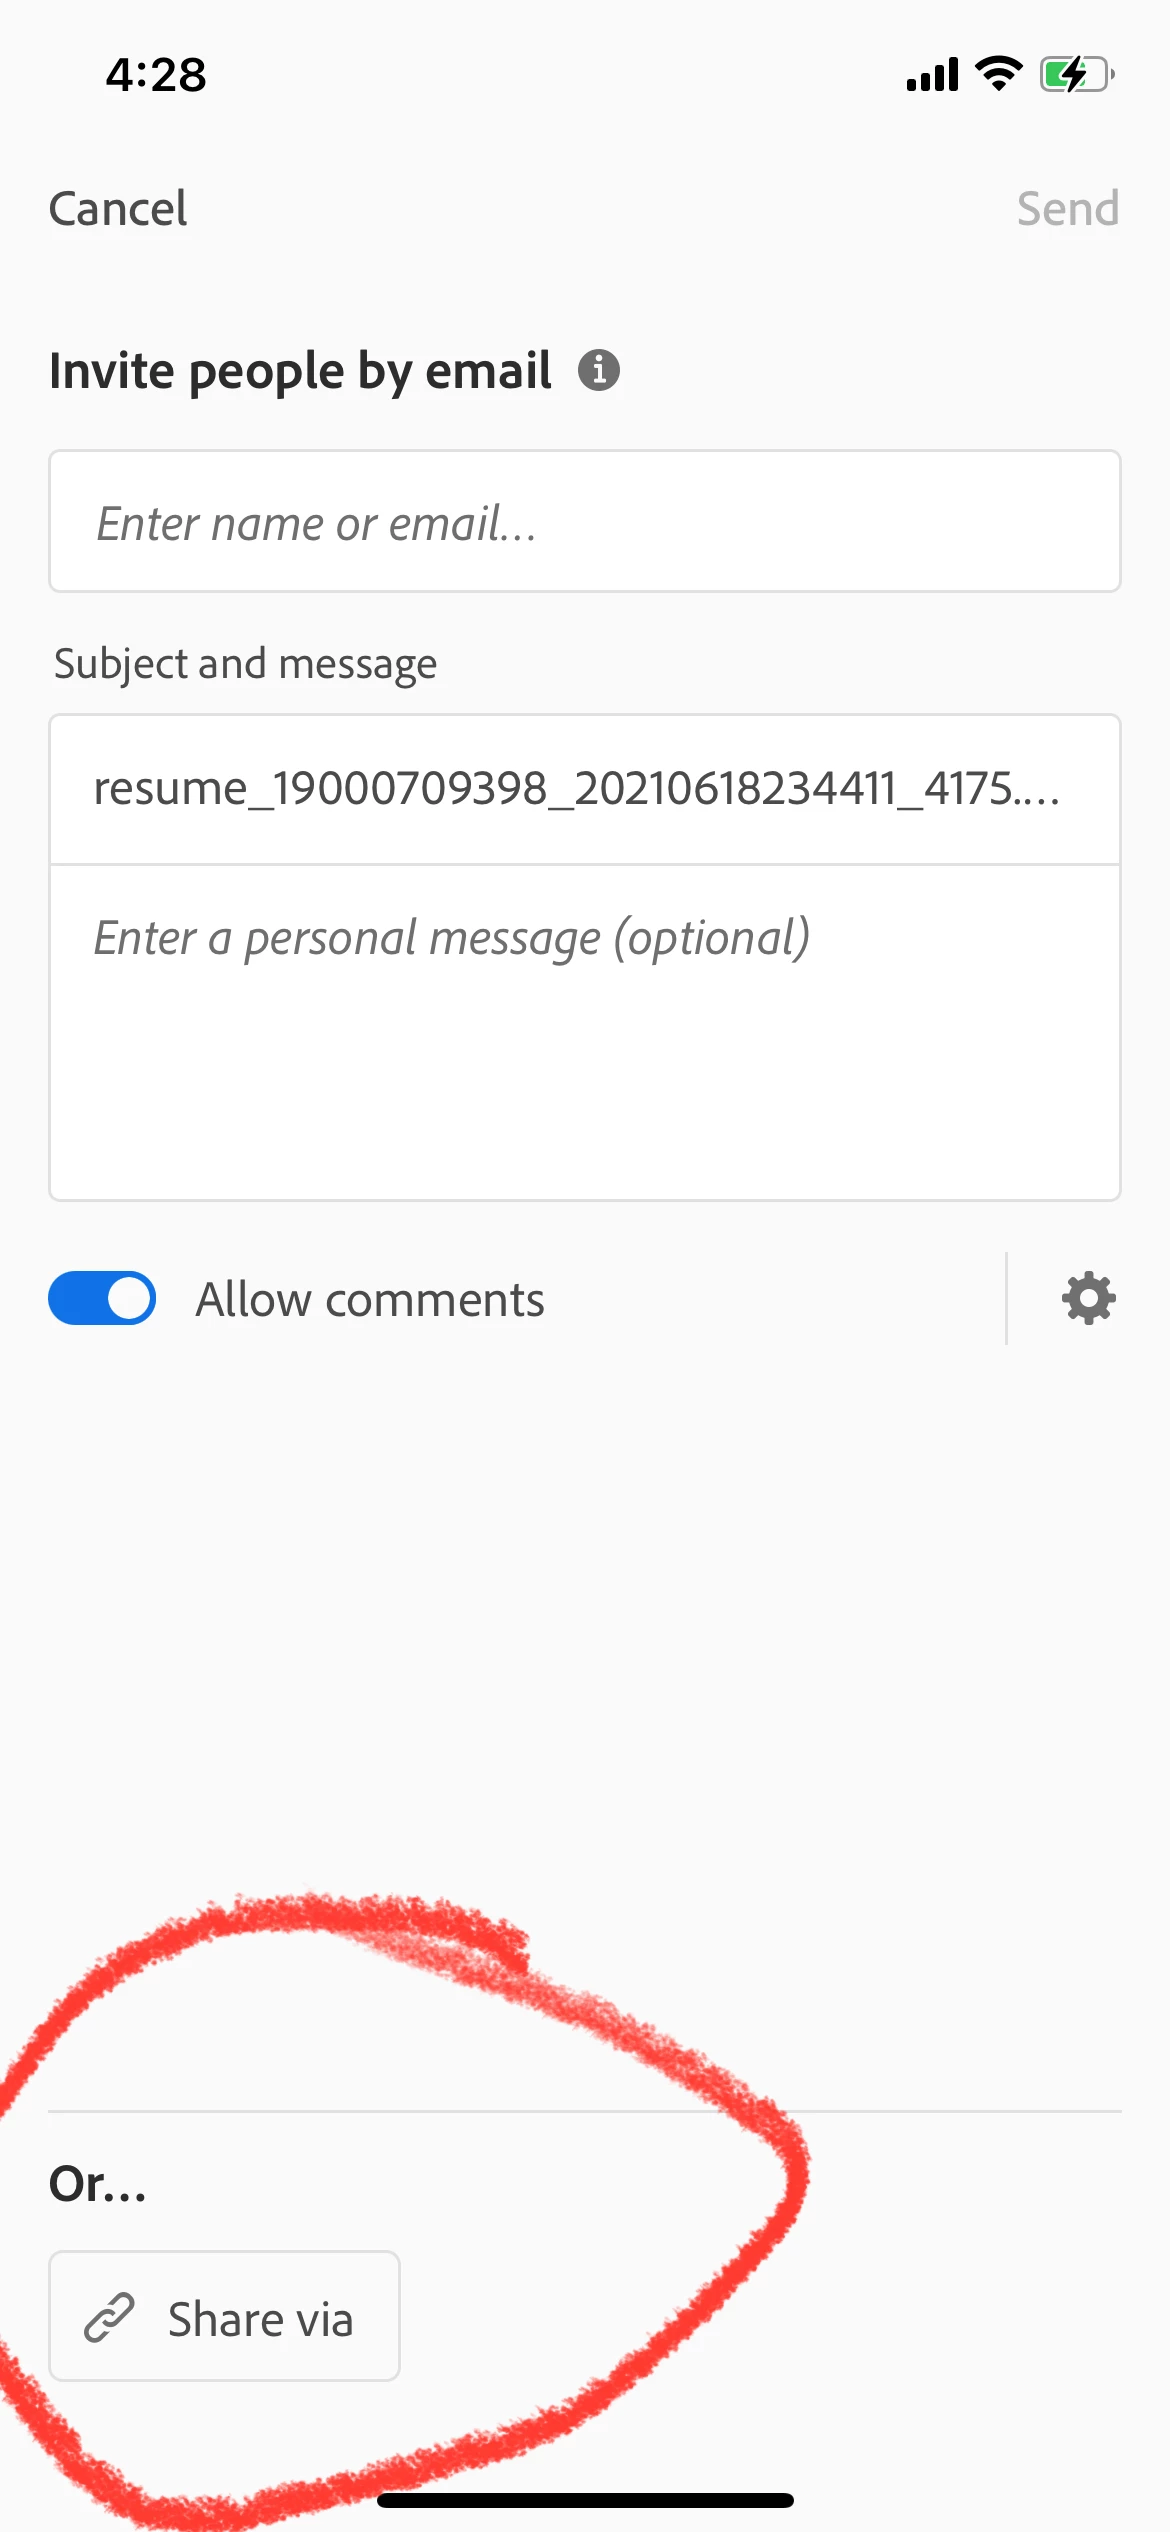Viewport: 1170px width, 2532px height.
Task: Cancel the share invitation
Action: 118,209
